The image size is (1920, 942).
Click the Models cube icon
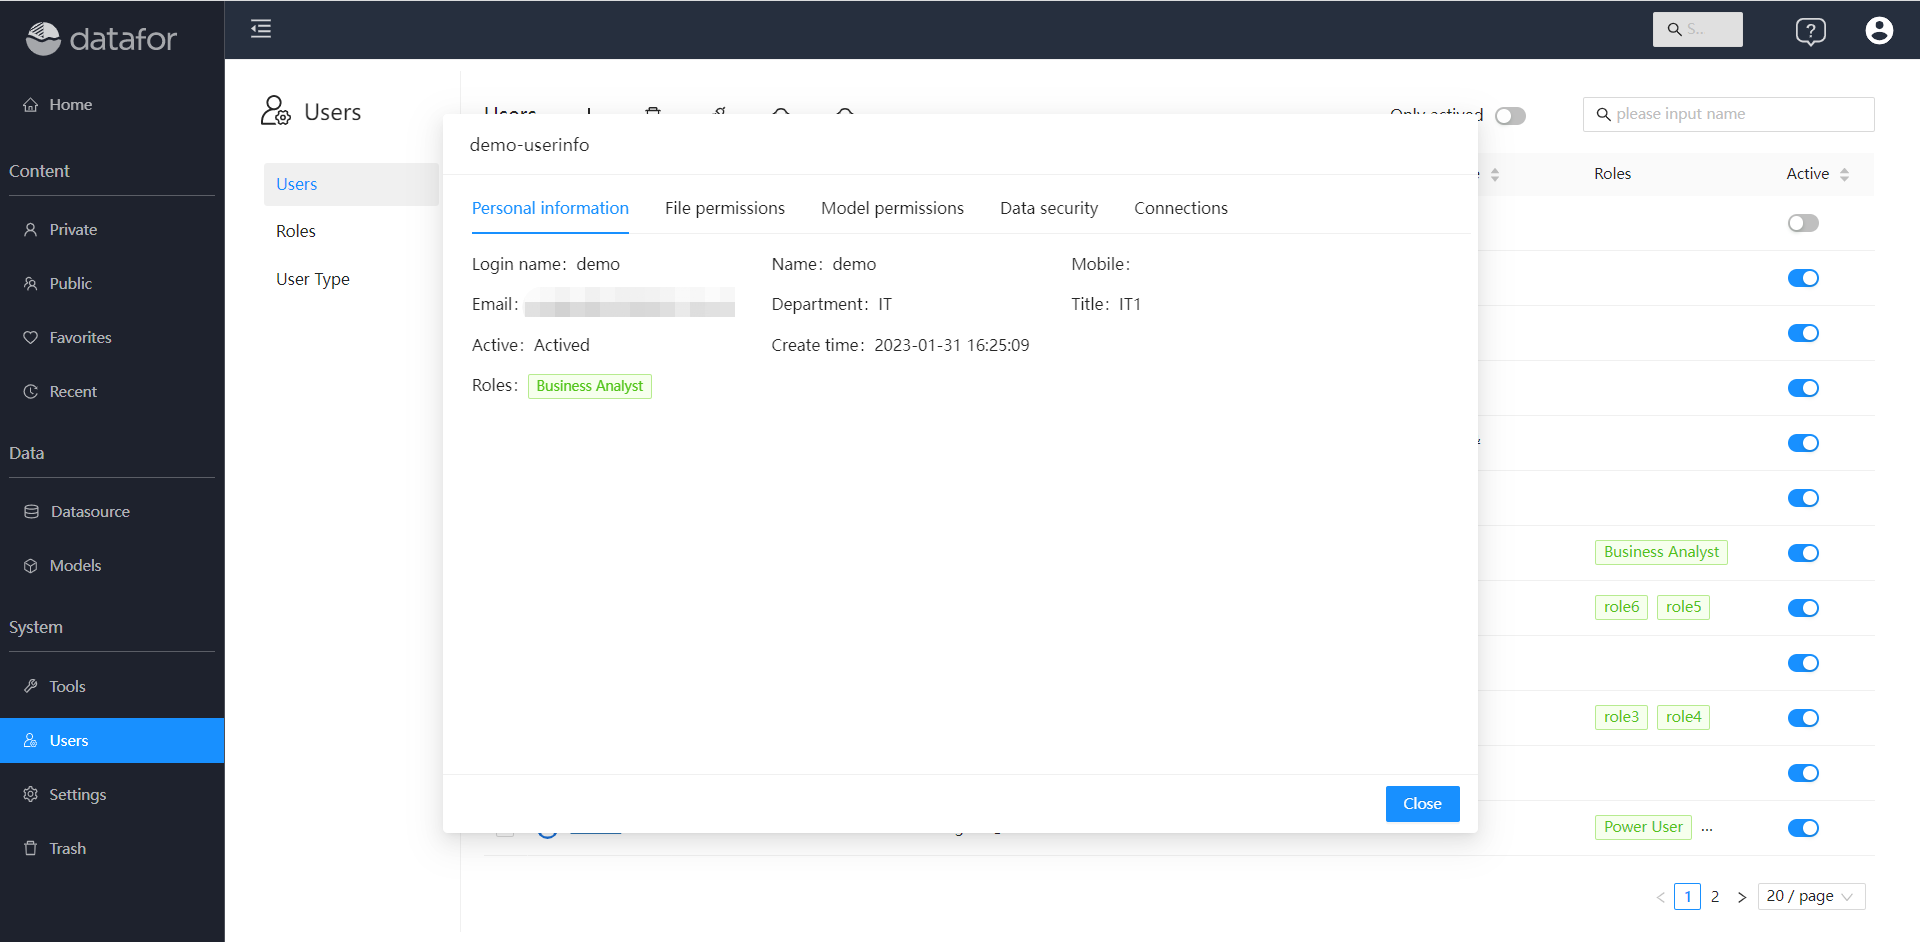coord(31,565)
